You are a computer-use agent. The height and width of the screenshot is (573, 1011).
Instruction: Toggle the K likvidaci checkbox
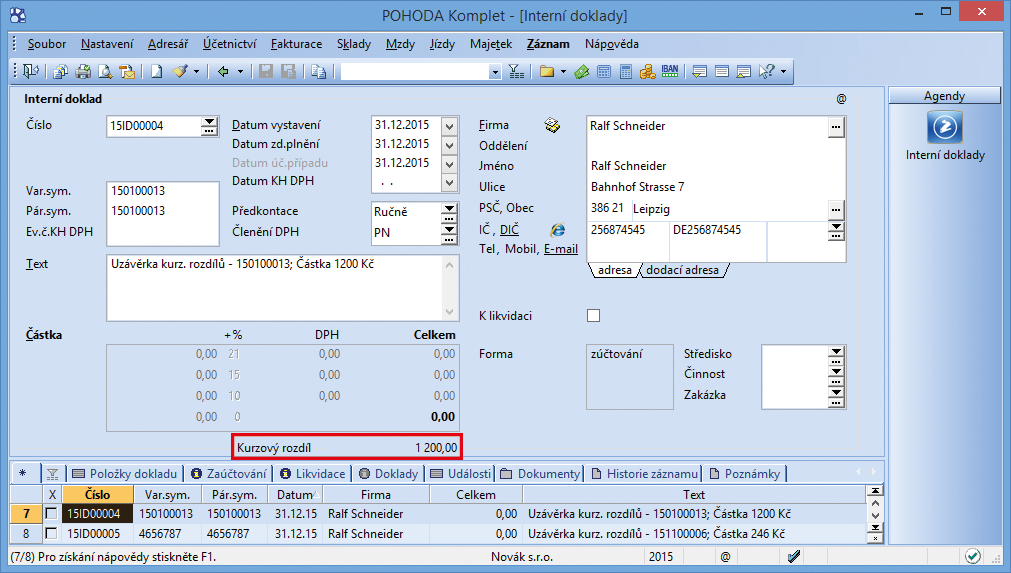593,315
